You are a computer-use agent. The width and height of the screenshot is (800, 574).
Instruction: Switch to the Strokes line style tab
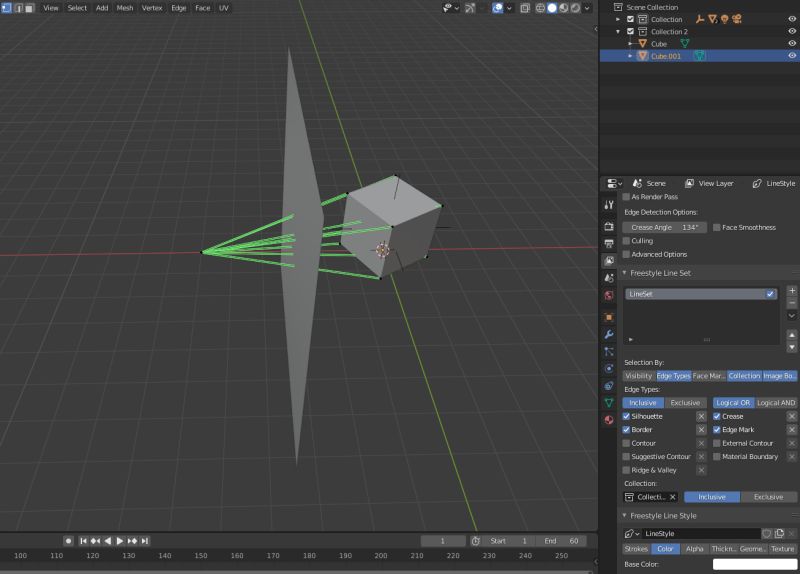pyautogui.click(x=636, y=549)
